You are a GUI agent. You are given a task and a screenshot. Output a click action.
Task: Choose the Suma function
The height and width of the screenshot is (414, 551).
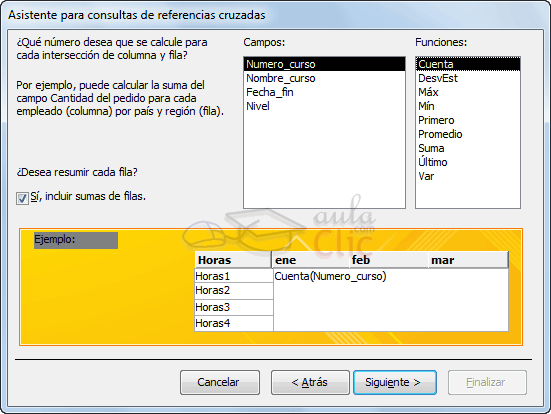(468, 148)
